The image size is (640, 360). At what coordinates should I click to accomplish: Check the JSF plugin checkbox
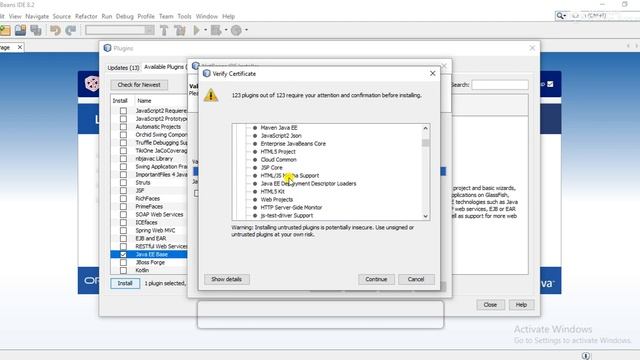point(123,191)
